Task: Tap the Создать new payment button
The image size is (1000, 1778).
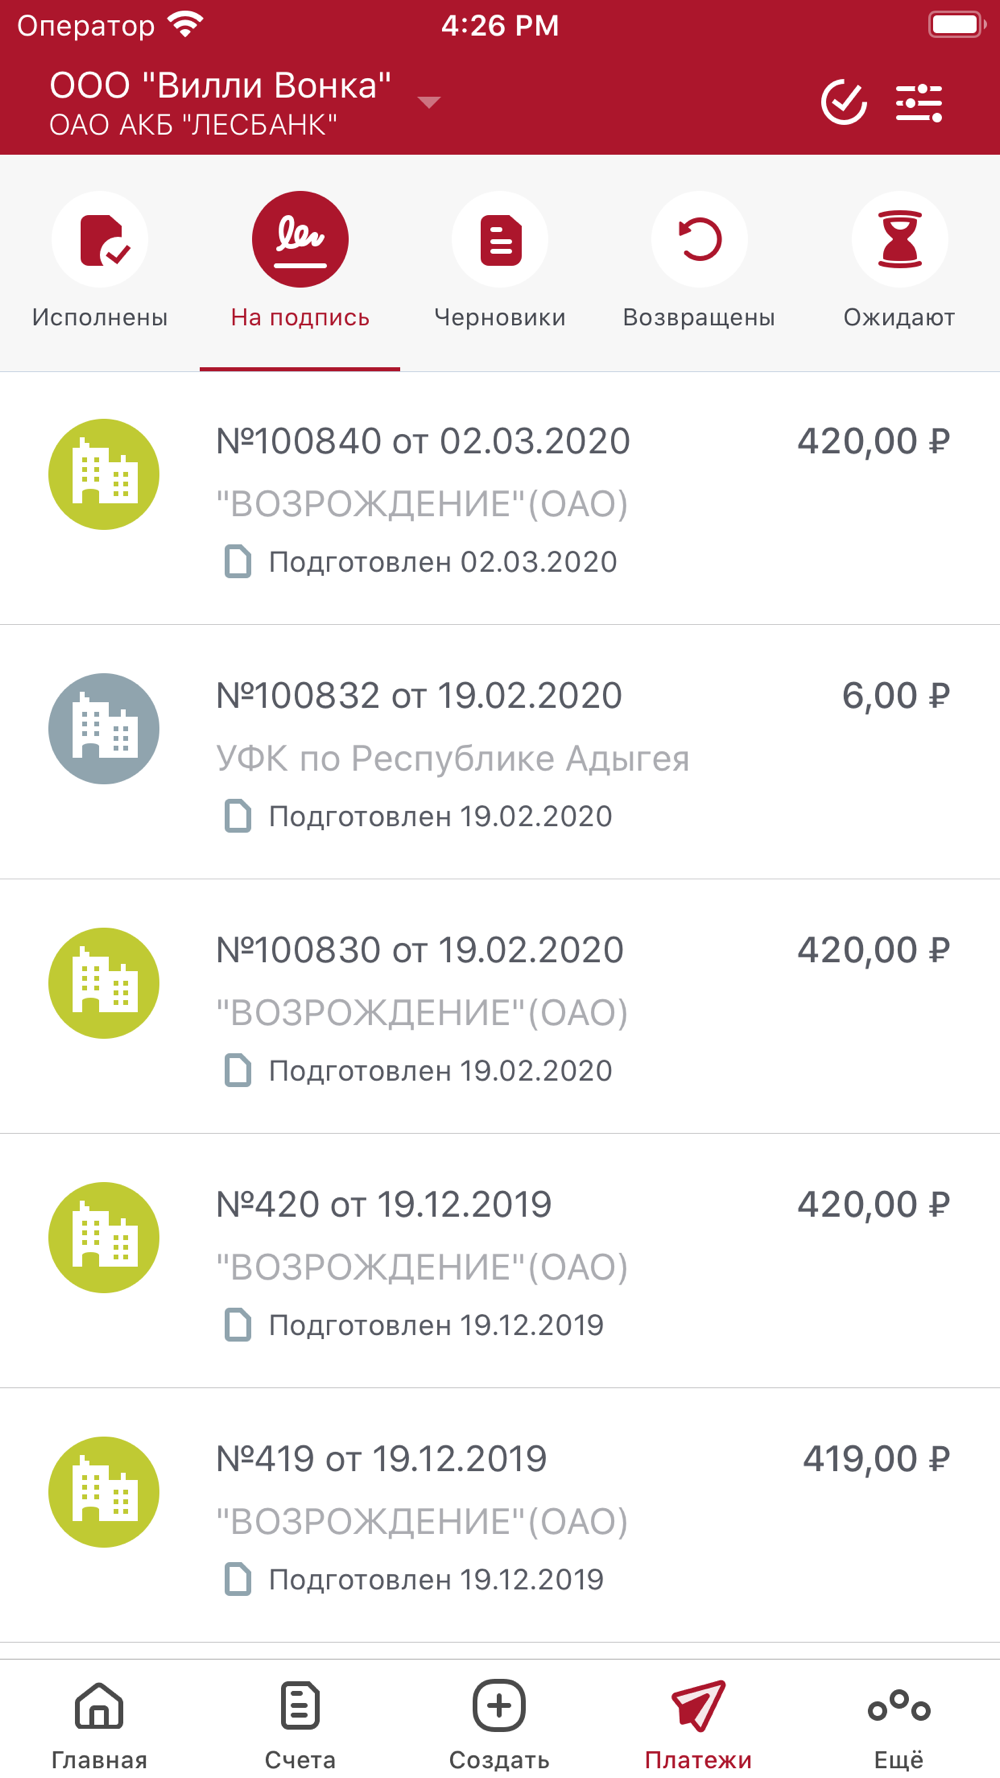Action: coord(499,1724)
